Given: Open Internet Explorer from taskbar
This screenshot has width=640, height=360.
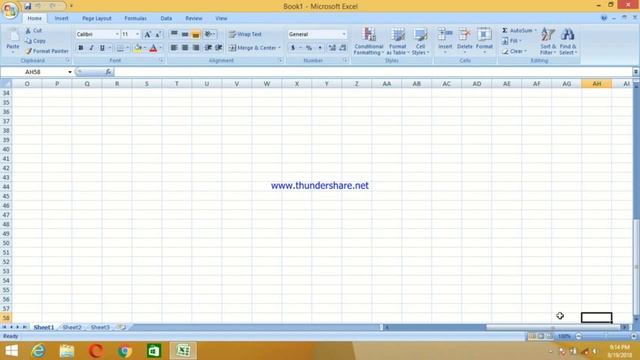Looking at the screenshot, I should pyautogui.click(x=38, y=351).
